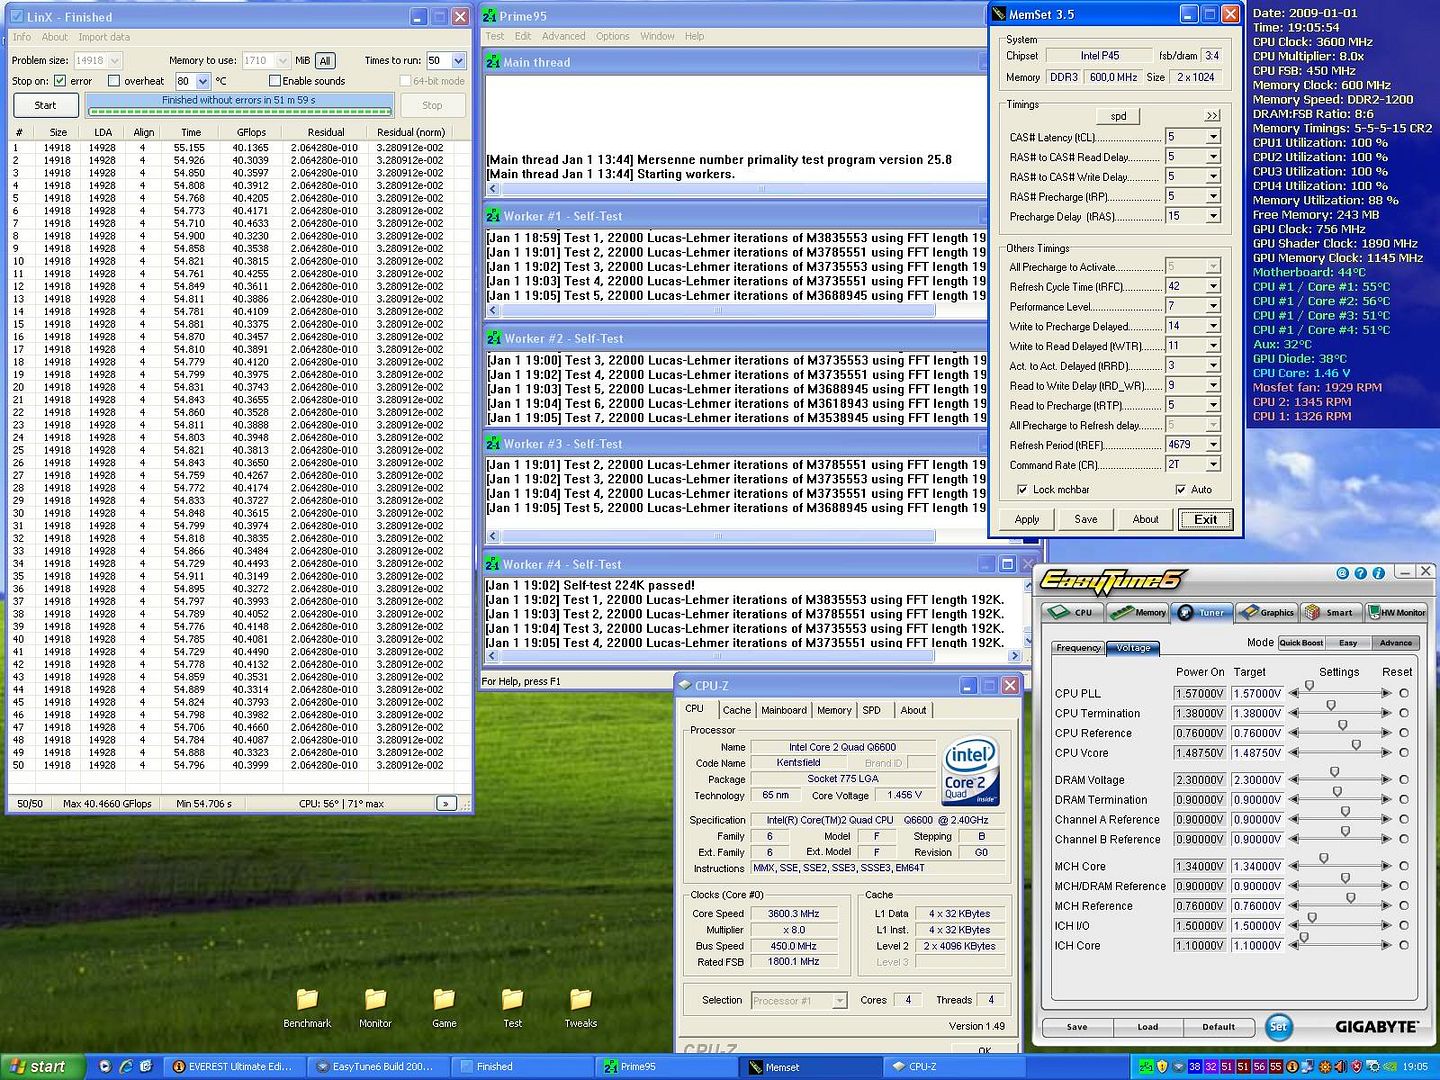The image size is (1440, 1080).
Task: Select CPU Vcore reset radio button
Action: click(x=1404, y=753)
